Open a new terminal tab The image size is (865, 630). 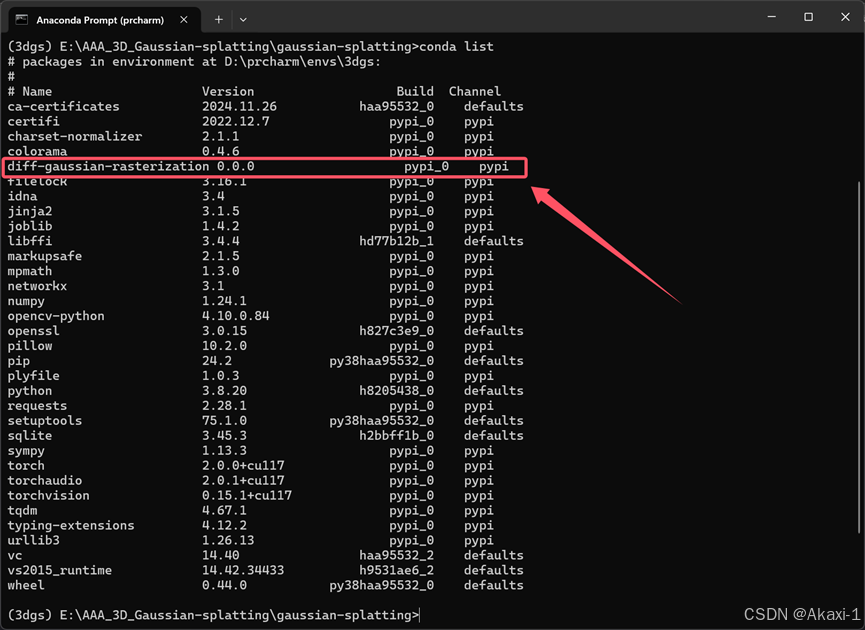point(219,20)
